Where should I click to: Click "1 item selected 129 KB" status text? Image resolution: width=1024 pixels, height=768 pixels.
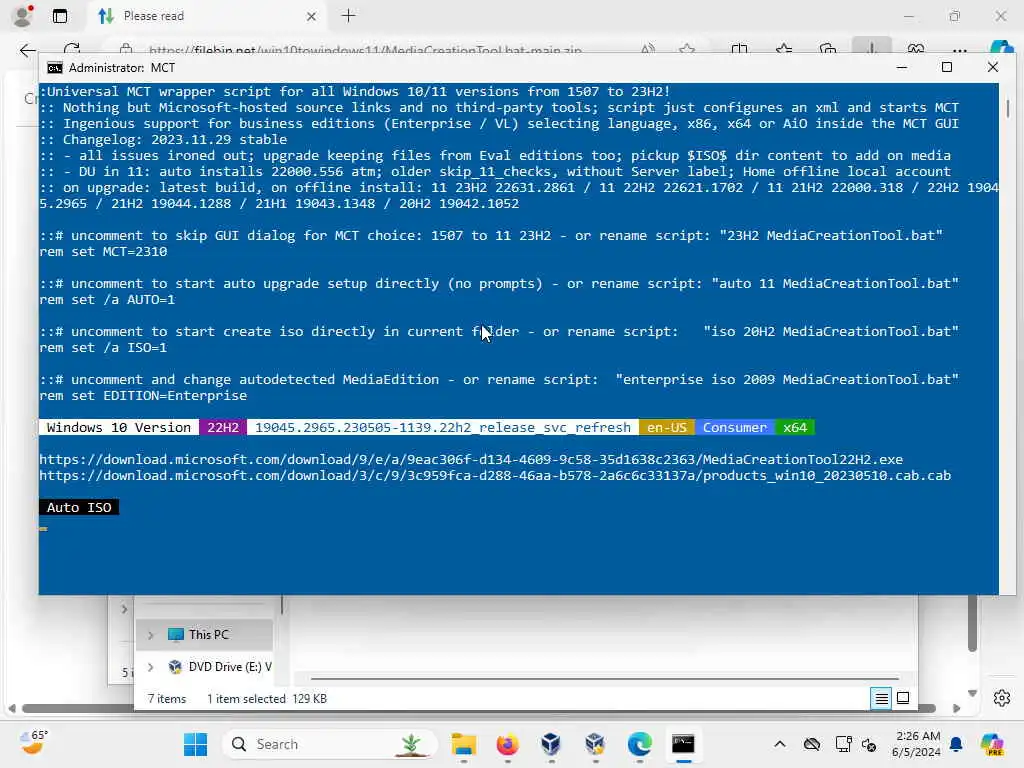click(266, 699)
